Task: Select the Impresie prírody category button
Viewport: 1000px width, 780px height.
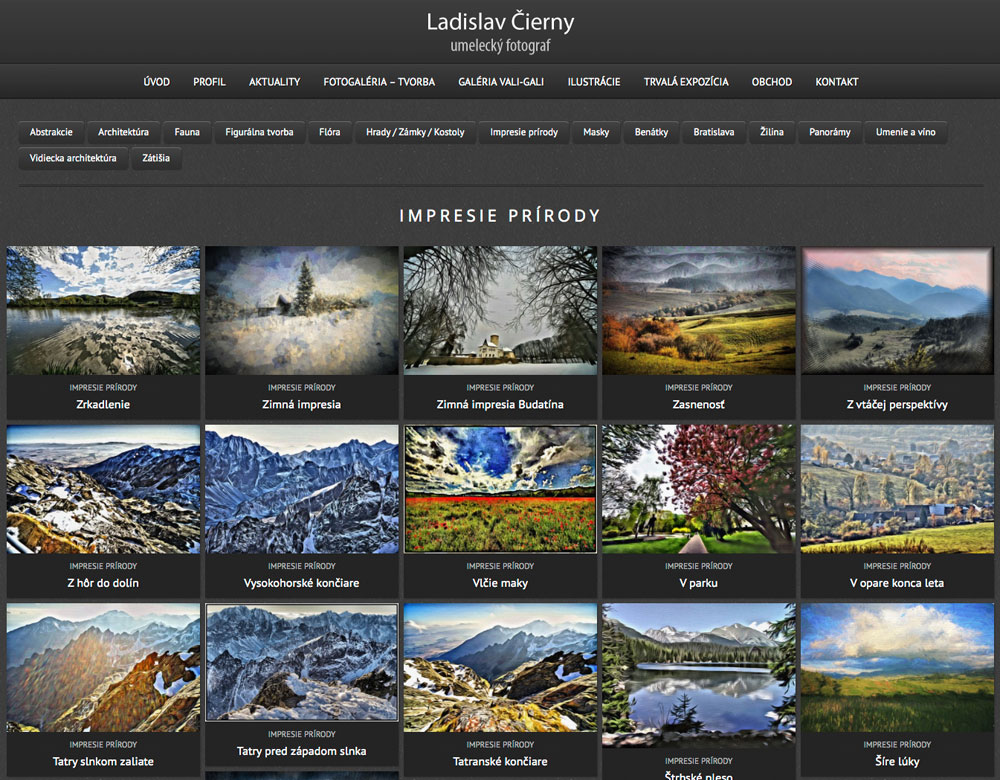Action: click(x=524, y=132)
